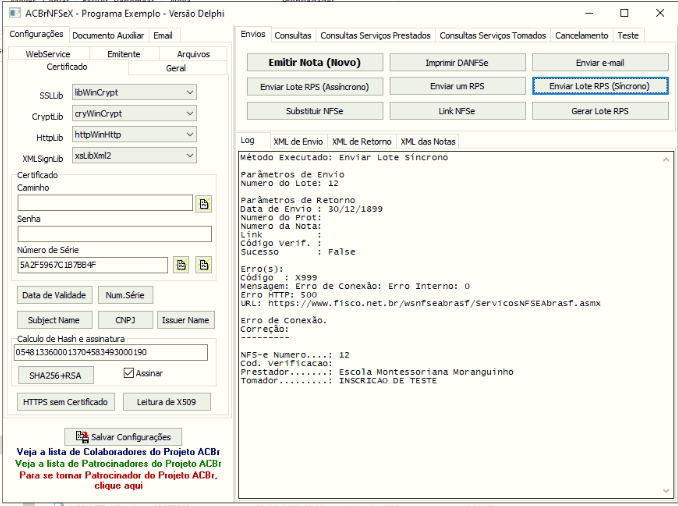Viewport: 678px width, 506px height.
Task: Open the CryptLib dropdown
Action: 134,113
